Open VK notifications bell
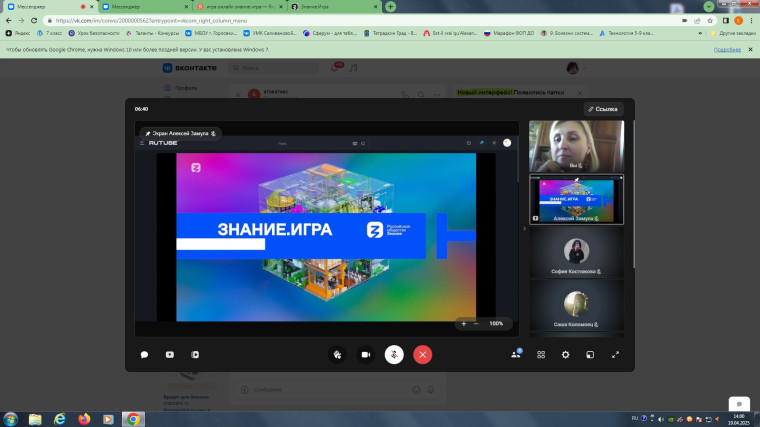Viewport: 760px width, 427px height. coord(335,67)
